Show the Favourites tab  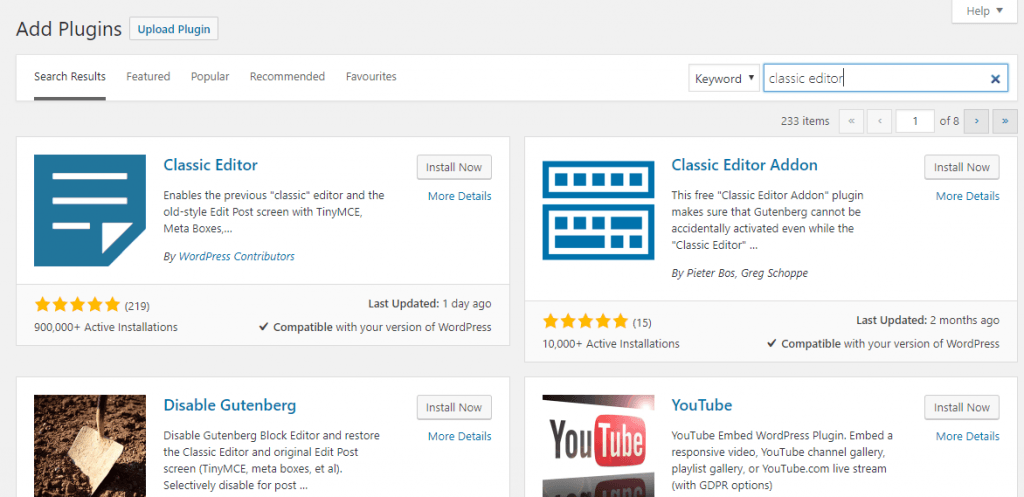[x=371, y=77]
